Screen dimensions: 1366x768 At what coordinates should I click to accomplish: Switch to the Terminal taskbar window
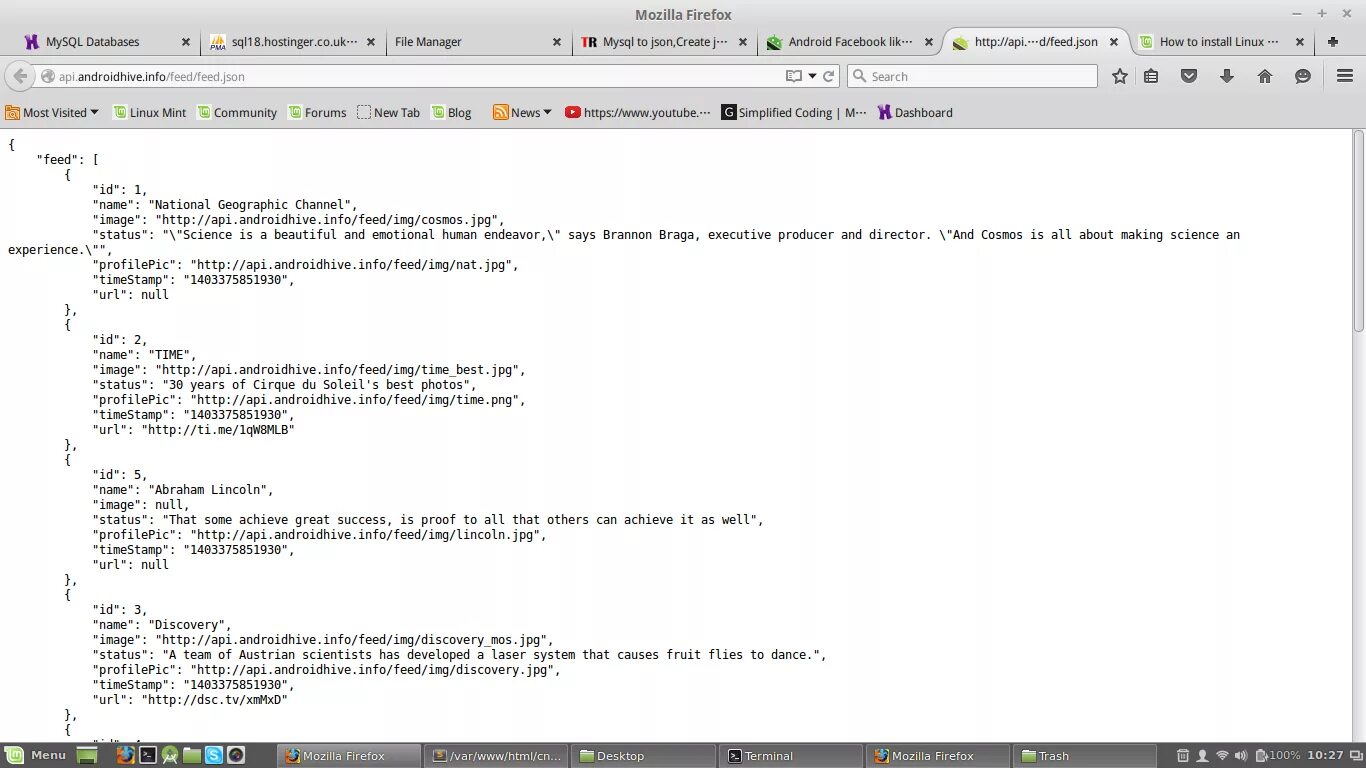[791, 756]
